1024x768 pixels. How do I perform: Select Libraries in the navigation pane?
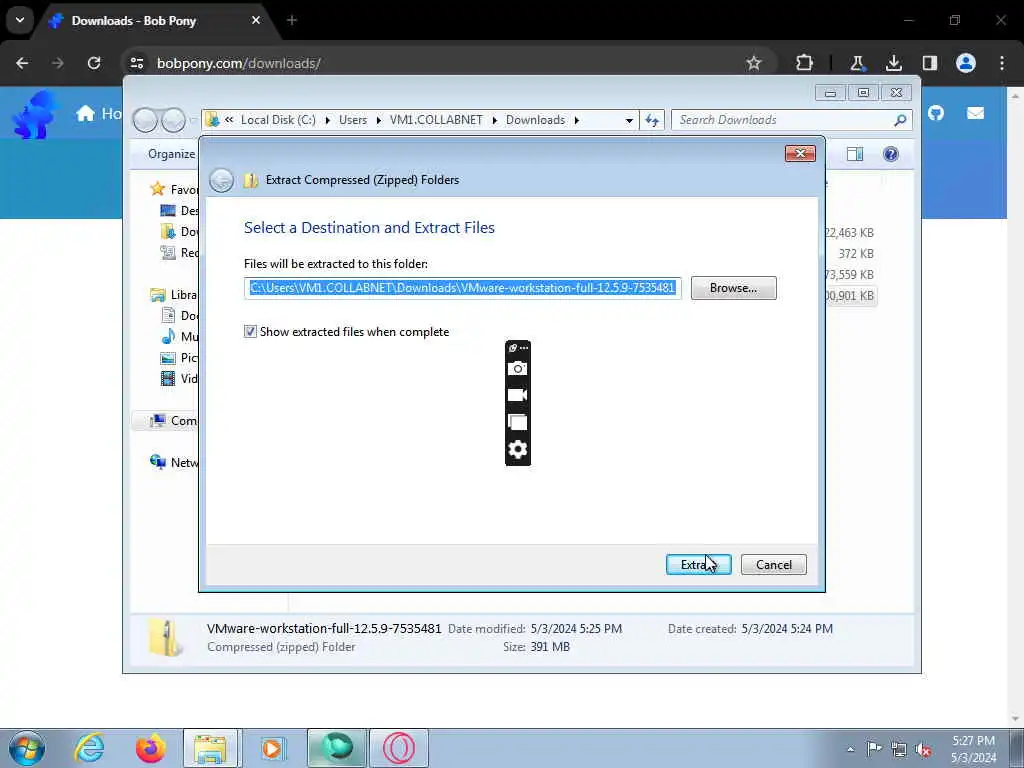(174, 295)
